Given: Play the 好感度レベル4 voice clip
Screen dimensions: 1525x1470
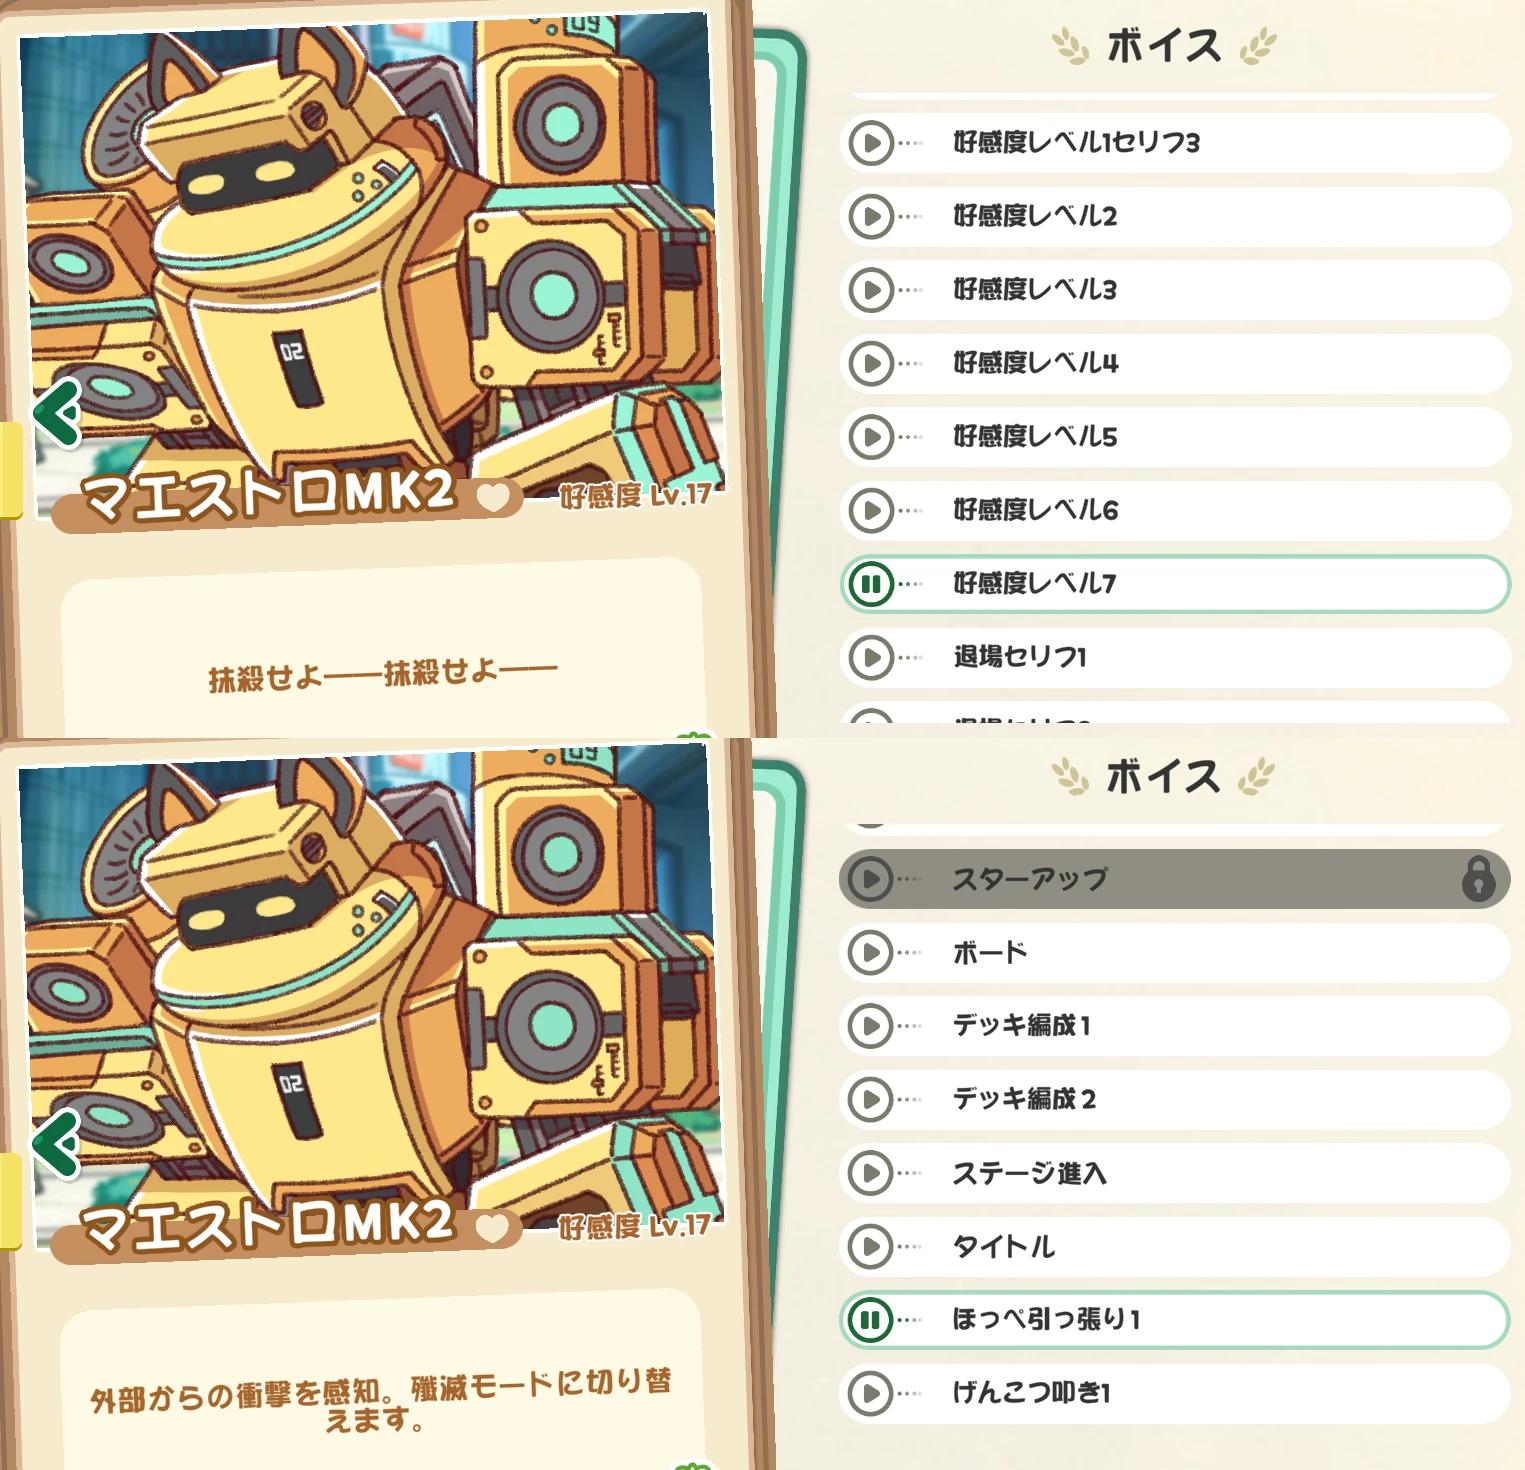Looking at the screenshot, I should [871, 363].
